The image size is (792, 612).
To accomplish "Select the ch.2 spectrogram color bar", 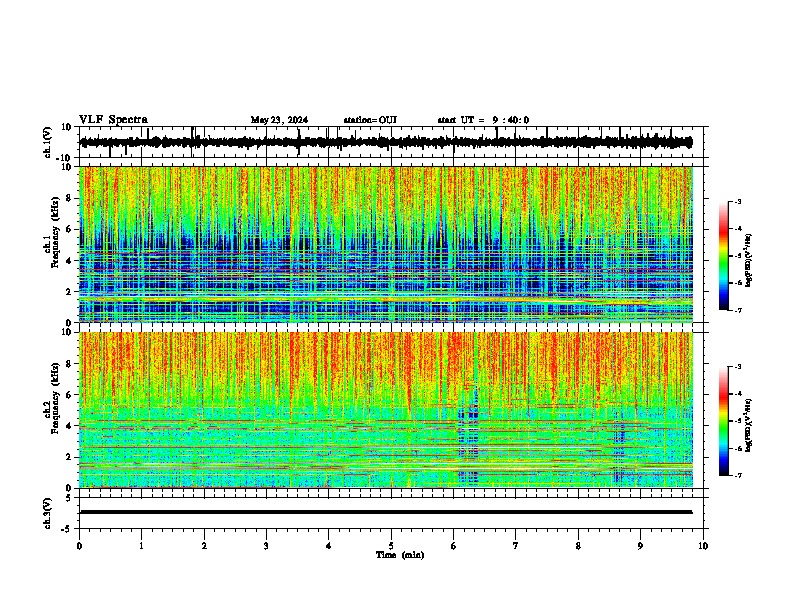I will [724, 421].
